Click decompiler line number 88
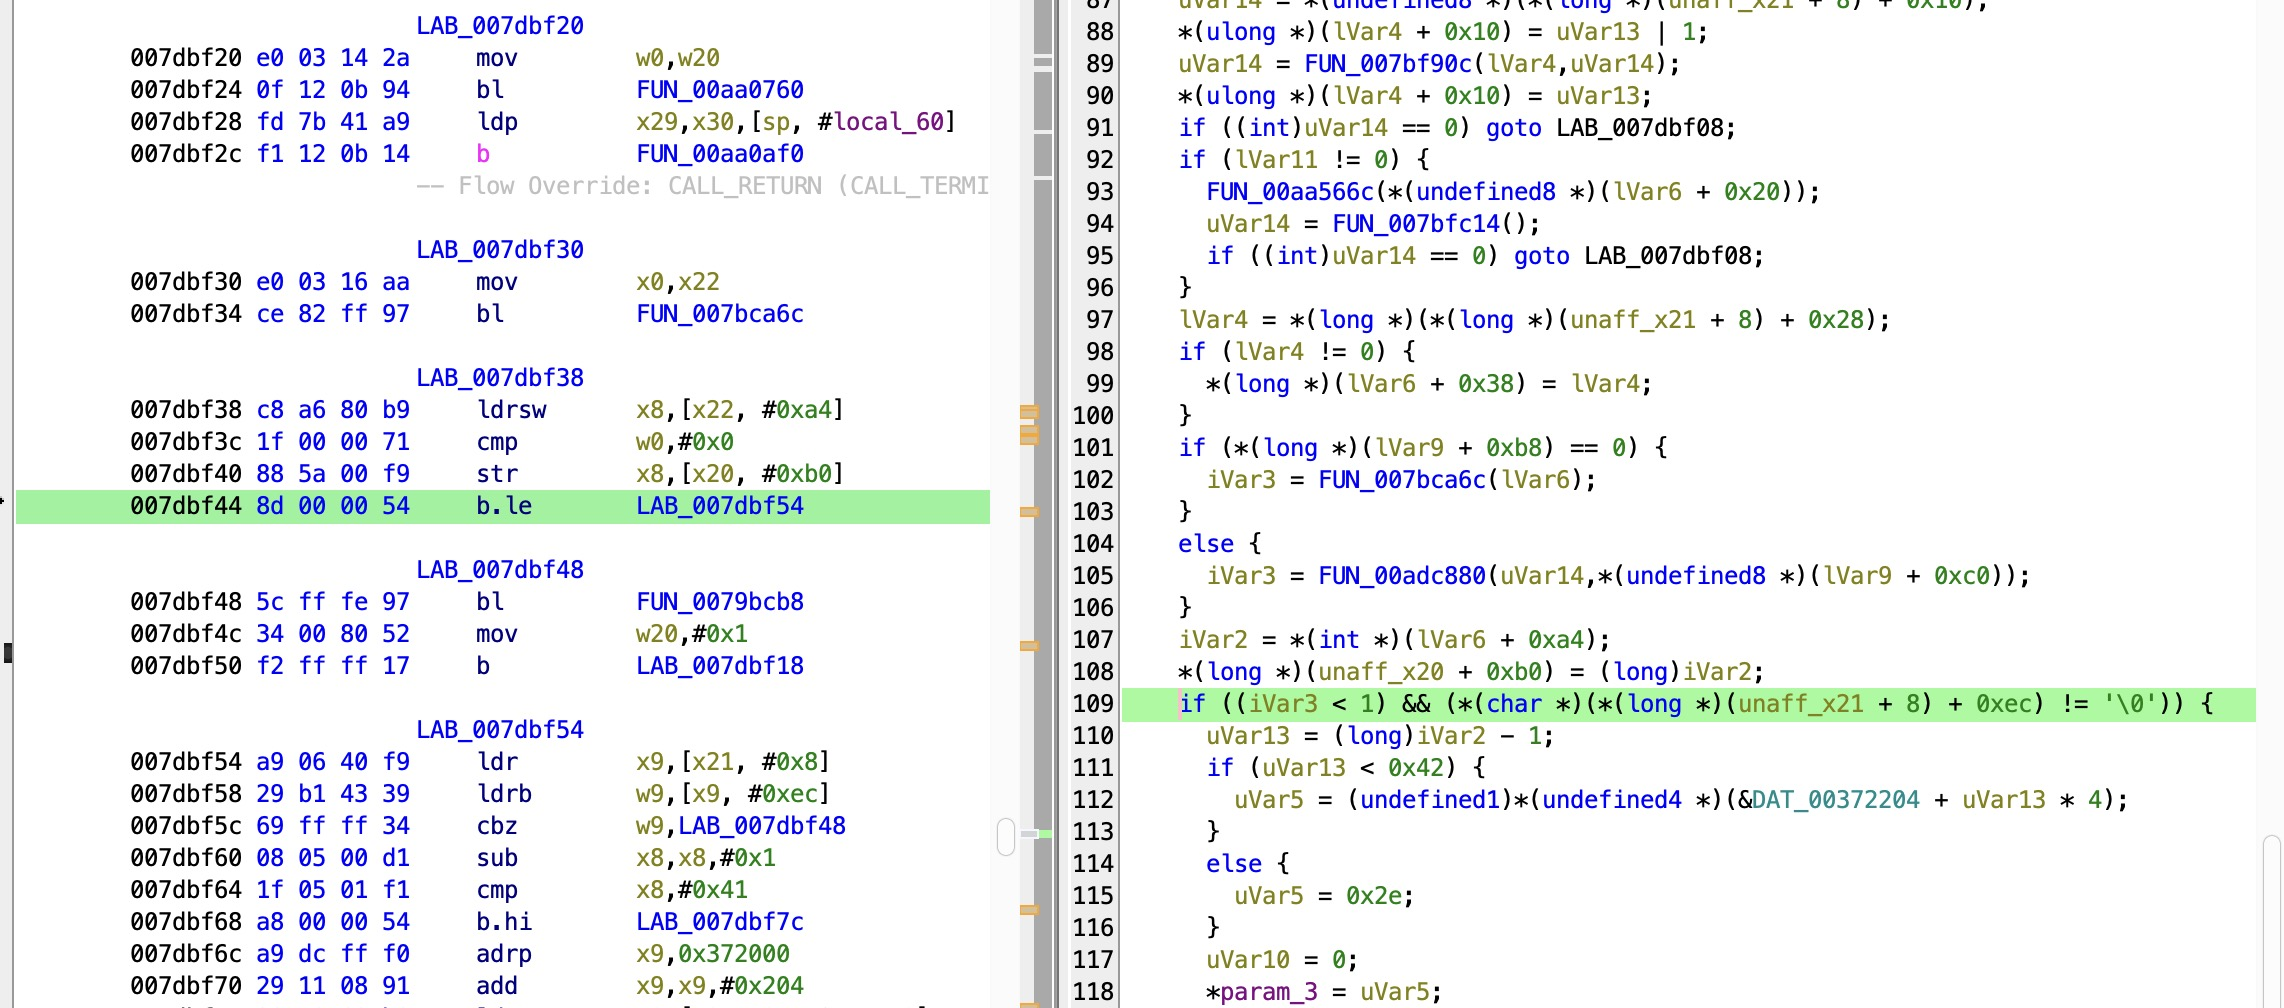This screenshot has height=1008, width=2284. pyautogui.click(x=1099, y=31)
